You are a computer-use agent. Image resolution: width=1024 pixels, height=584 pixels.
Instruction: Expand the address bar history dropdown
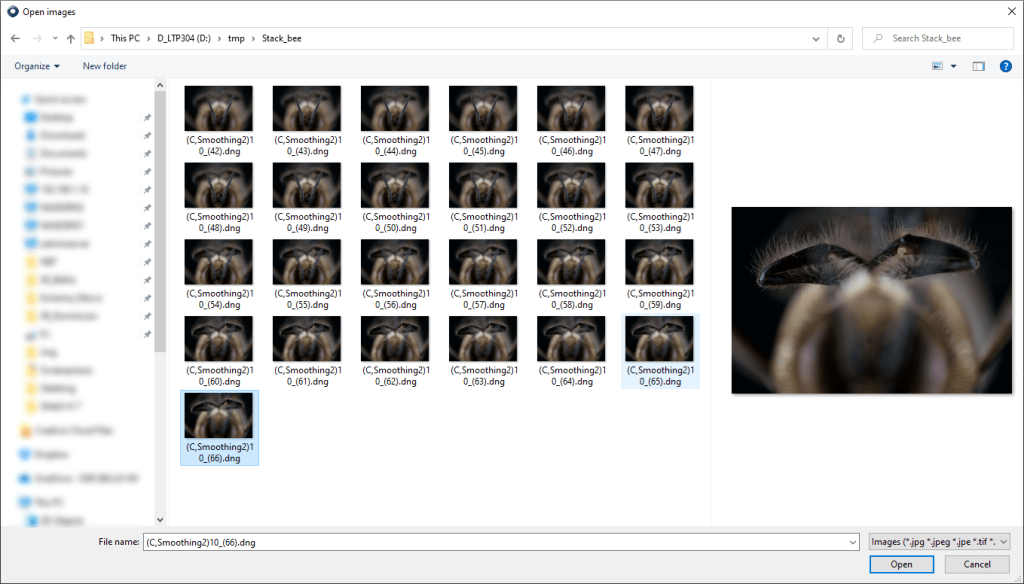click(x=818, y=38)
